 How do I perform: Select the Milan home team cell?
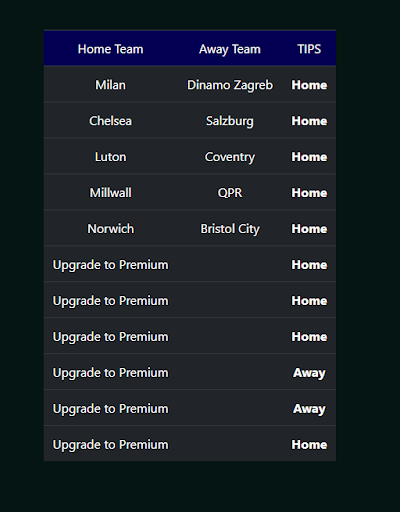[x=110, y=85]
